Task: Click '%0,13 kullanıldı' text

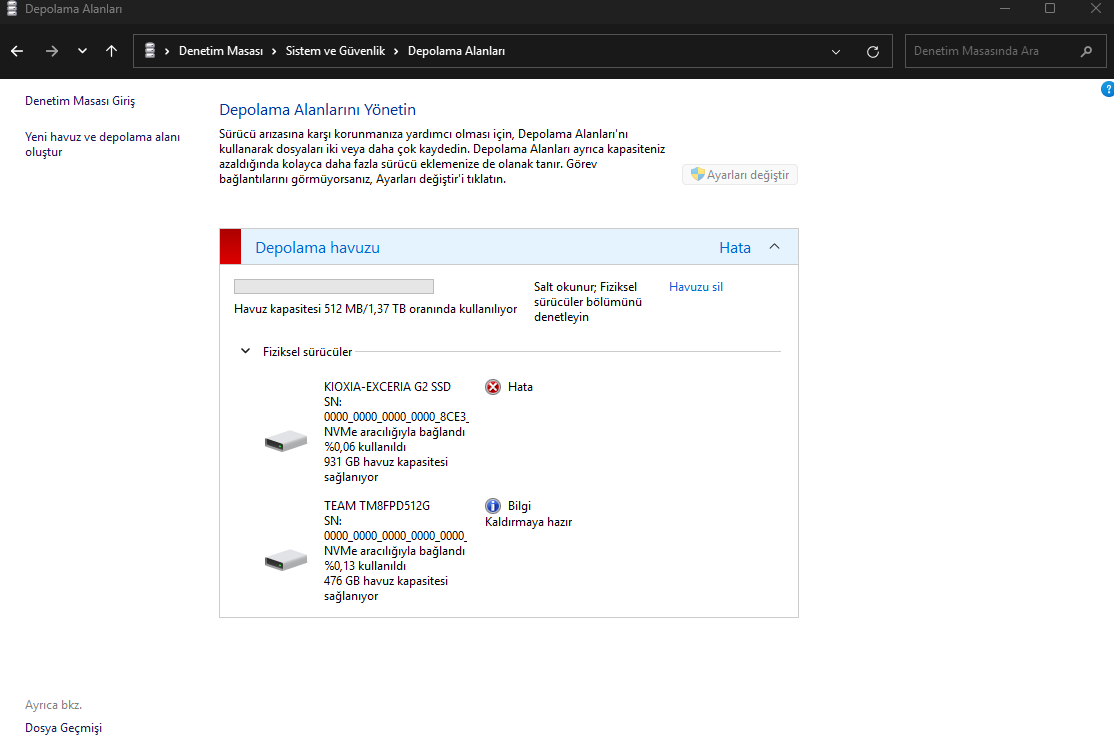Action: [x=365, y=566]
